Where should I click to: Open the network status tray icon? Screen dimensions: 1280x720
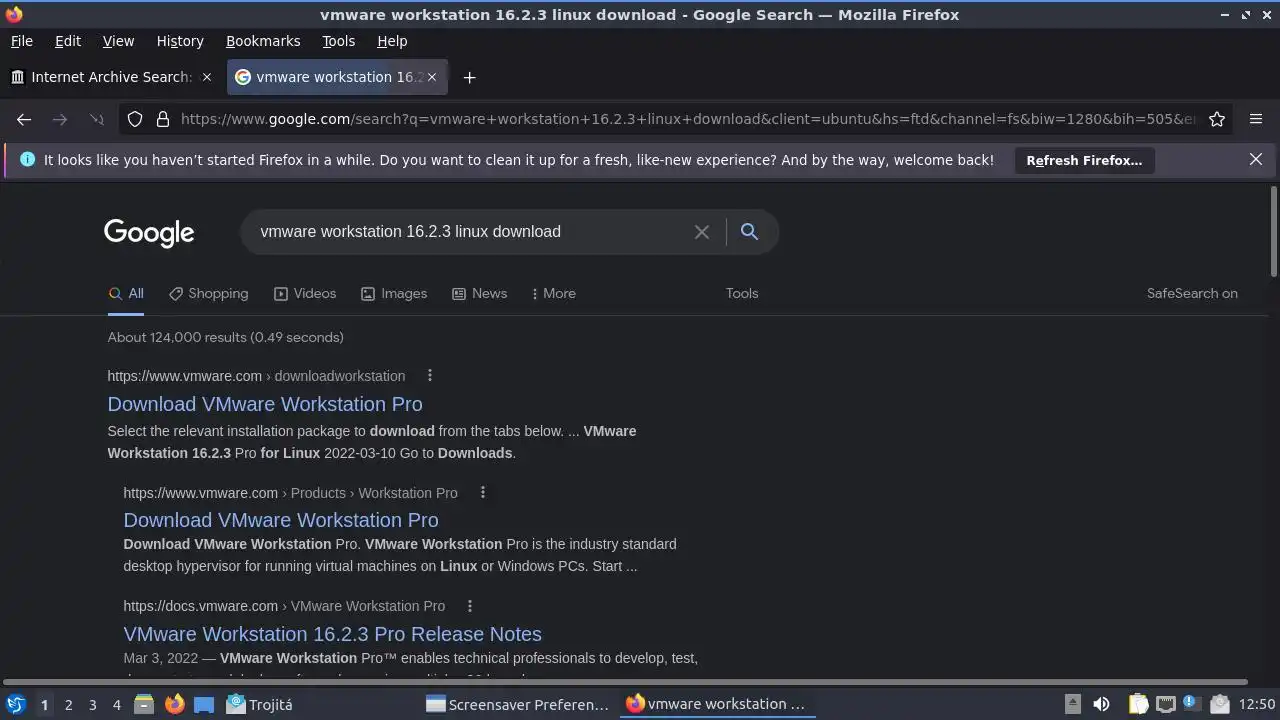click(1165, 704)
